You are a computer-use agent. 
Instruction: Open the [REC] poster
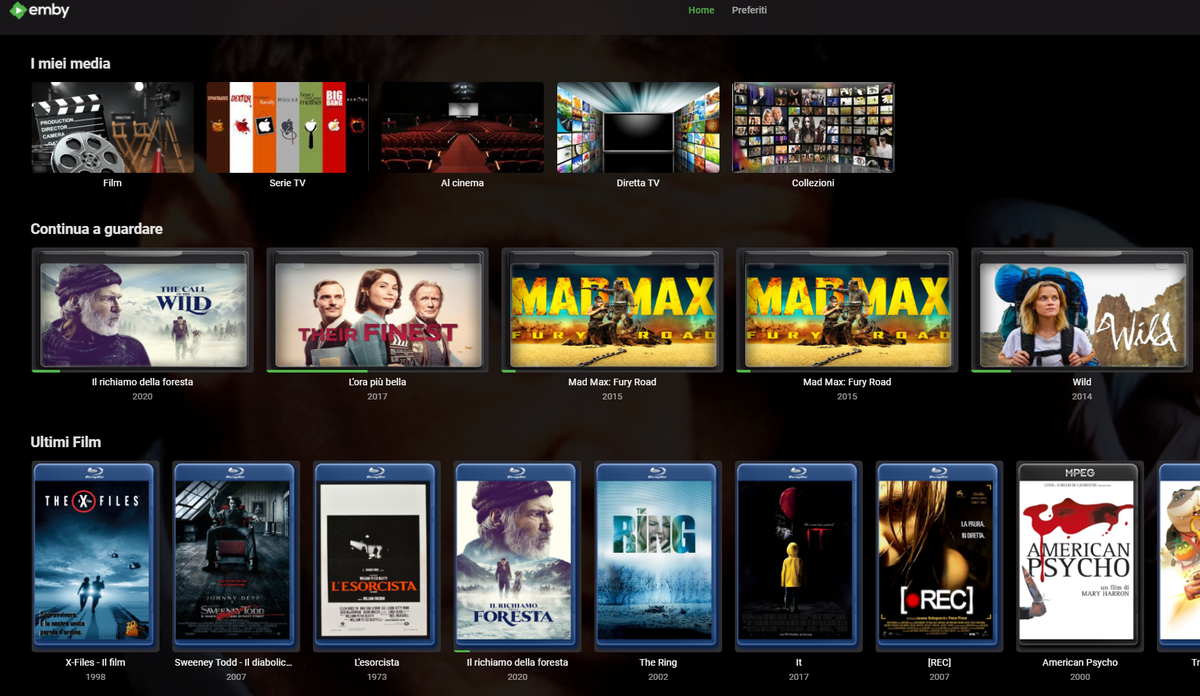coord(939,556)
